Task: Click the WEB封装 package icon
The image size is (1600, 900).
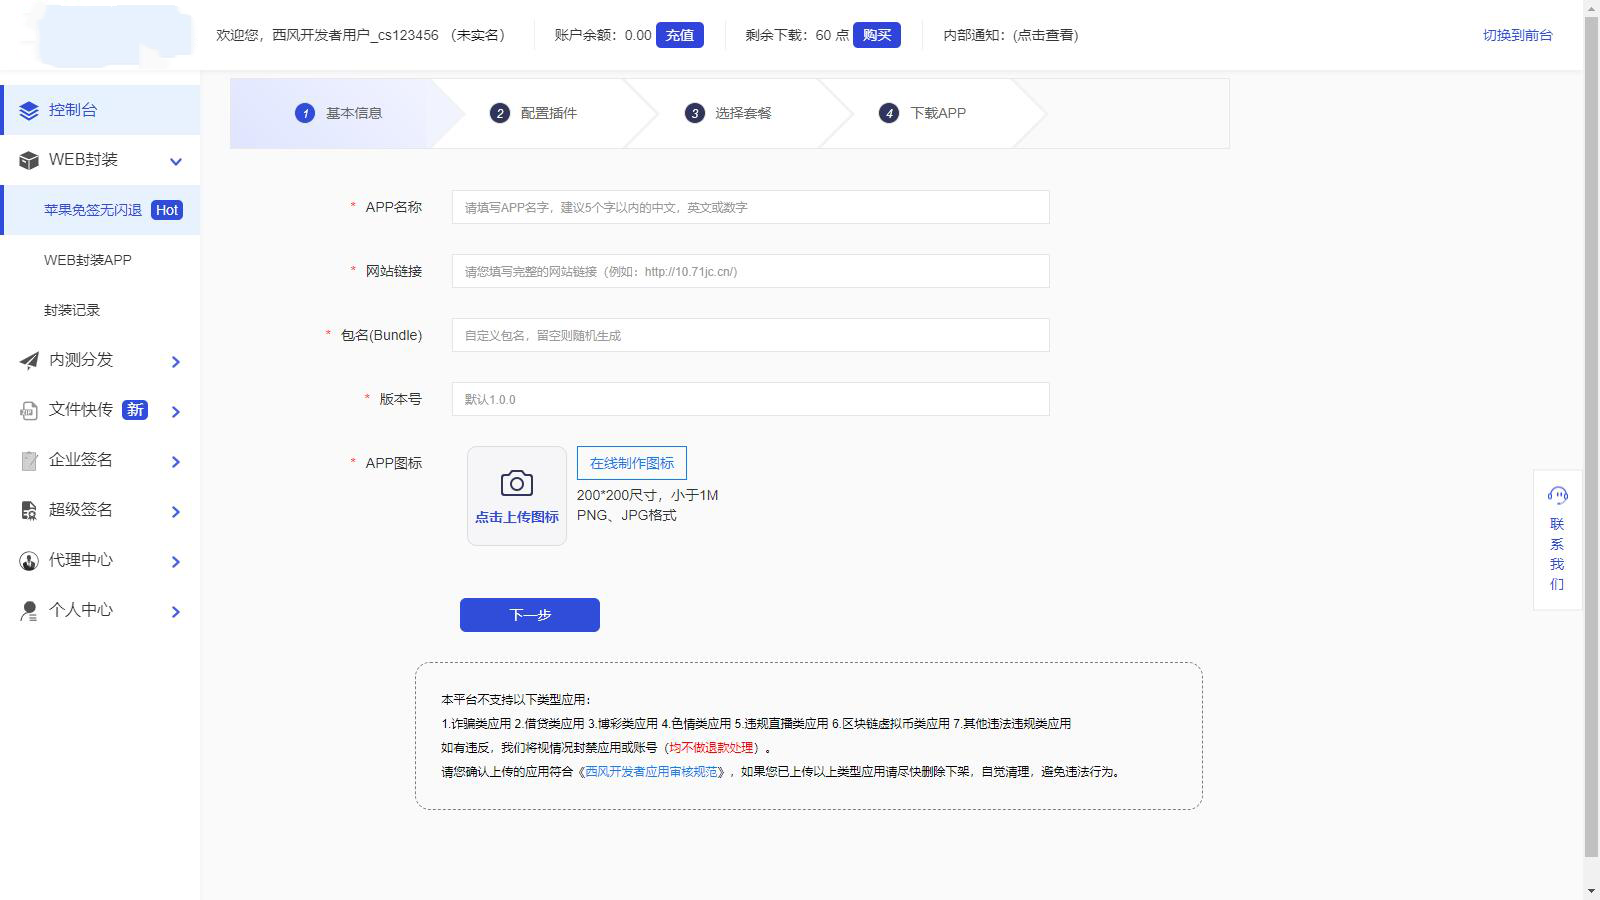Action: (x=28, y=160)
